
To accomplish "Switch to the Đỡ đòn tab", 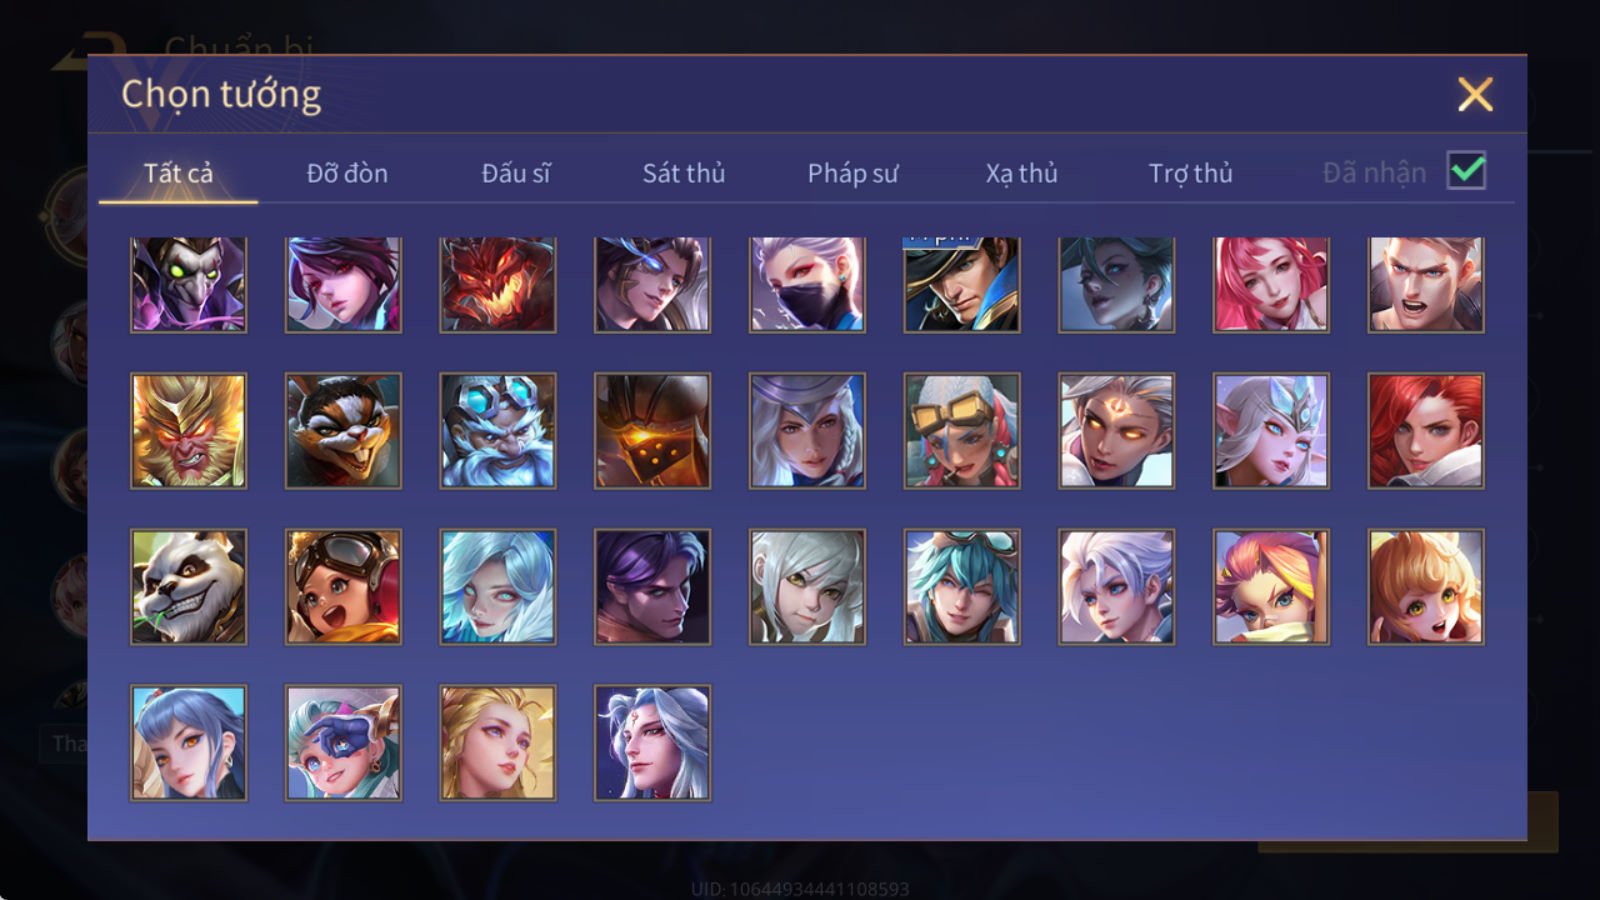I will point(347,173).
